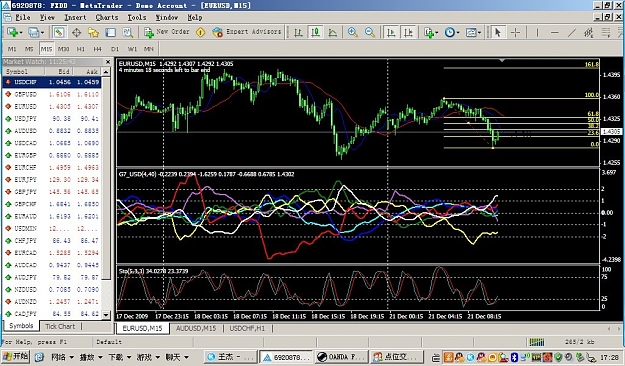Click Market Watch scrollbar down arrow
The image size is (625, 366).
[106, 315]
